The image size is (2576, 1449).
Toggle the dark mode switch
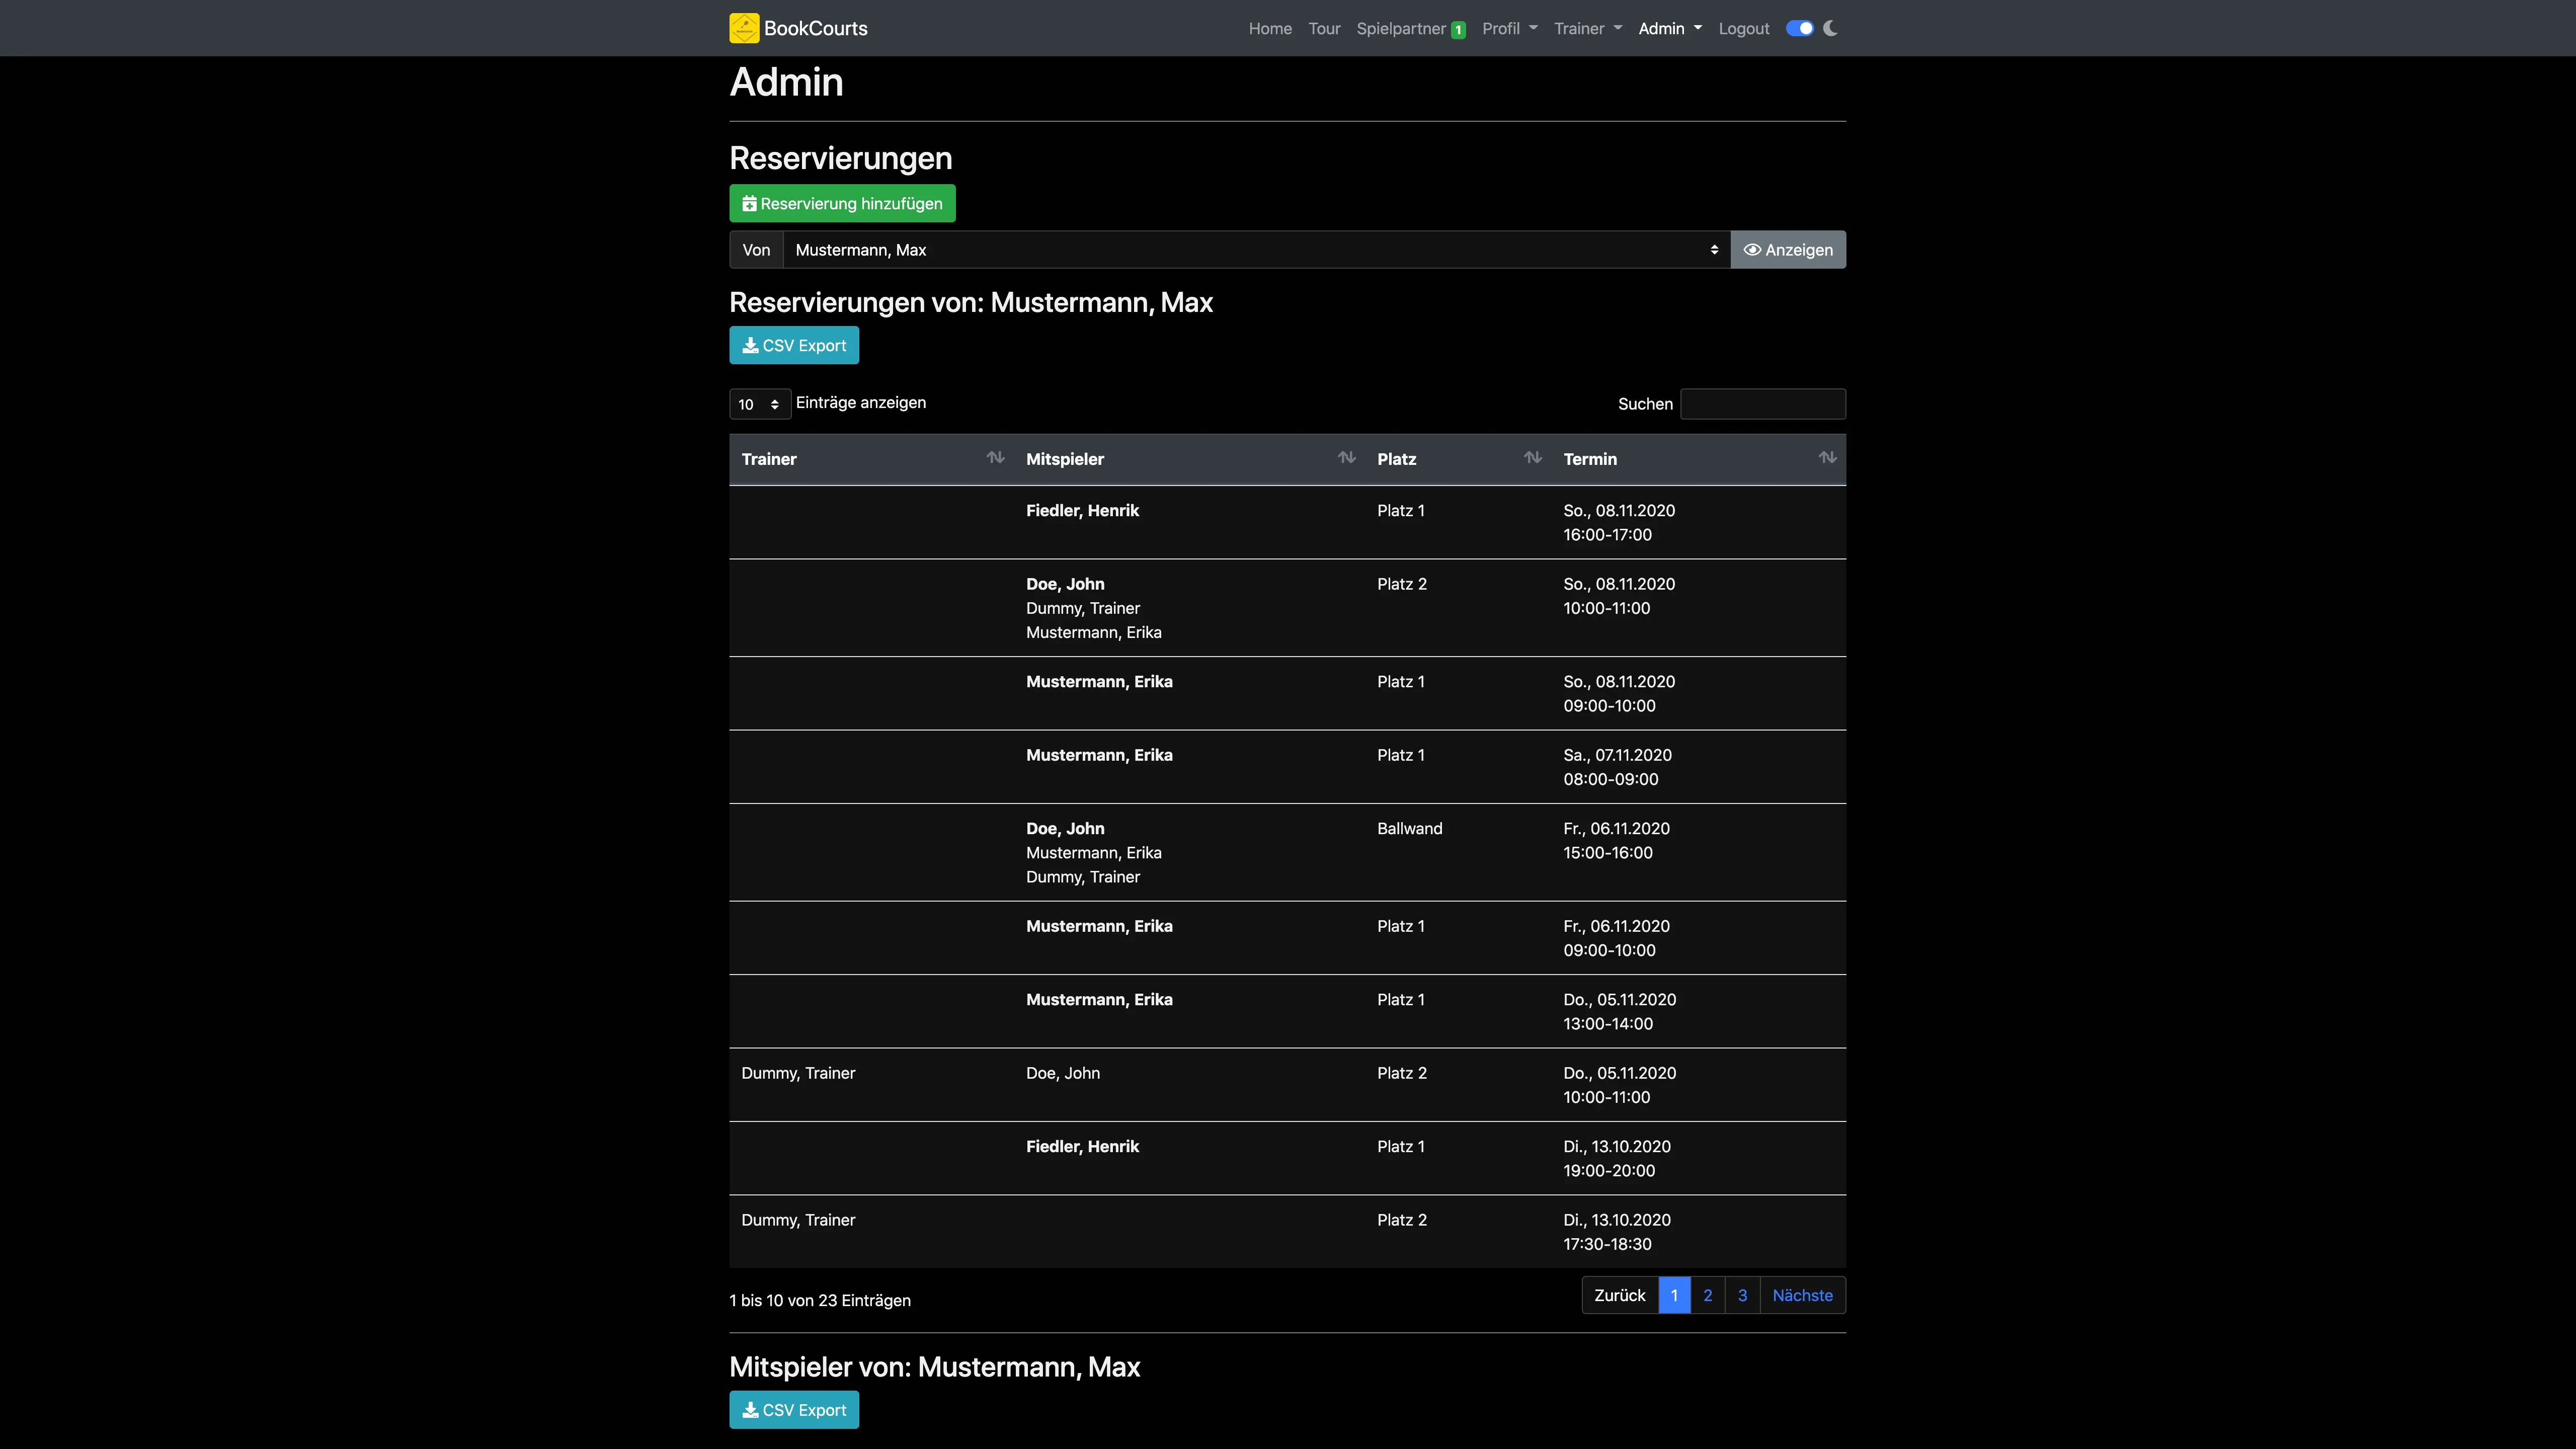[x=1799, y=28]
